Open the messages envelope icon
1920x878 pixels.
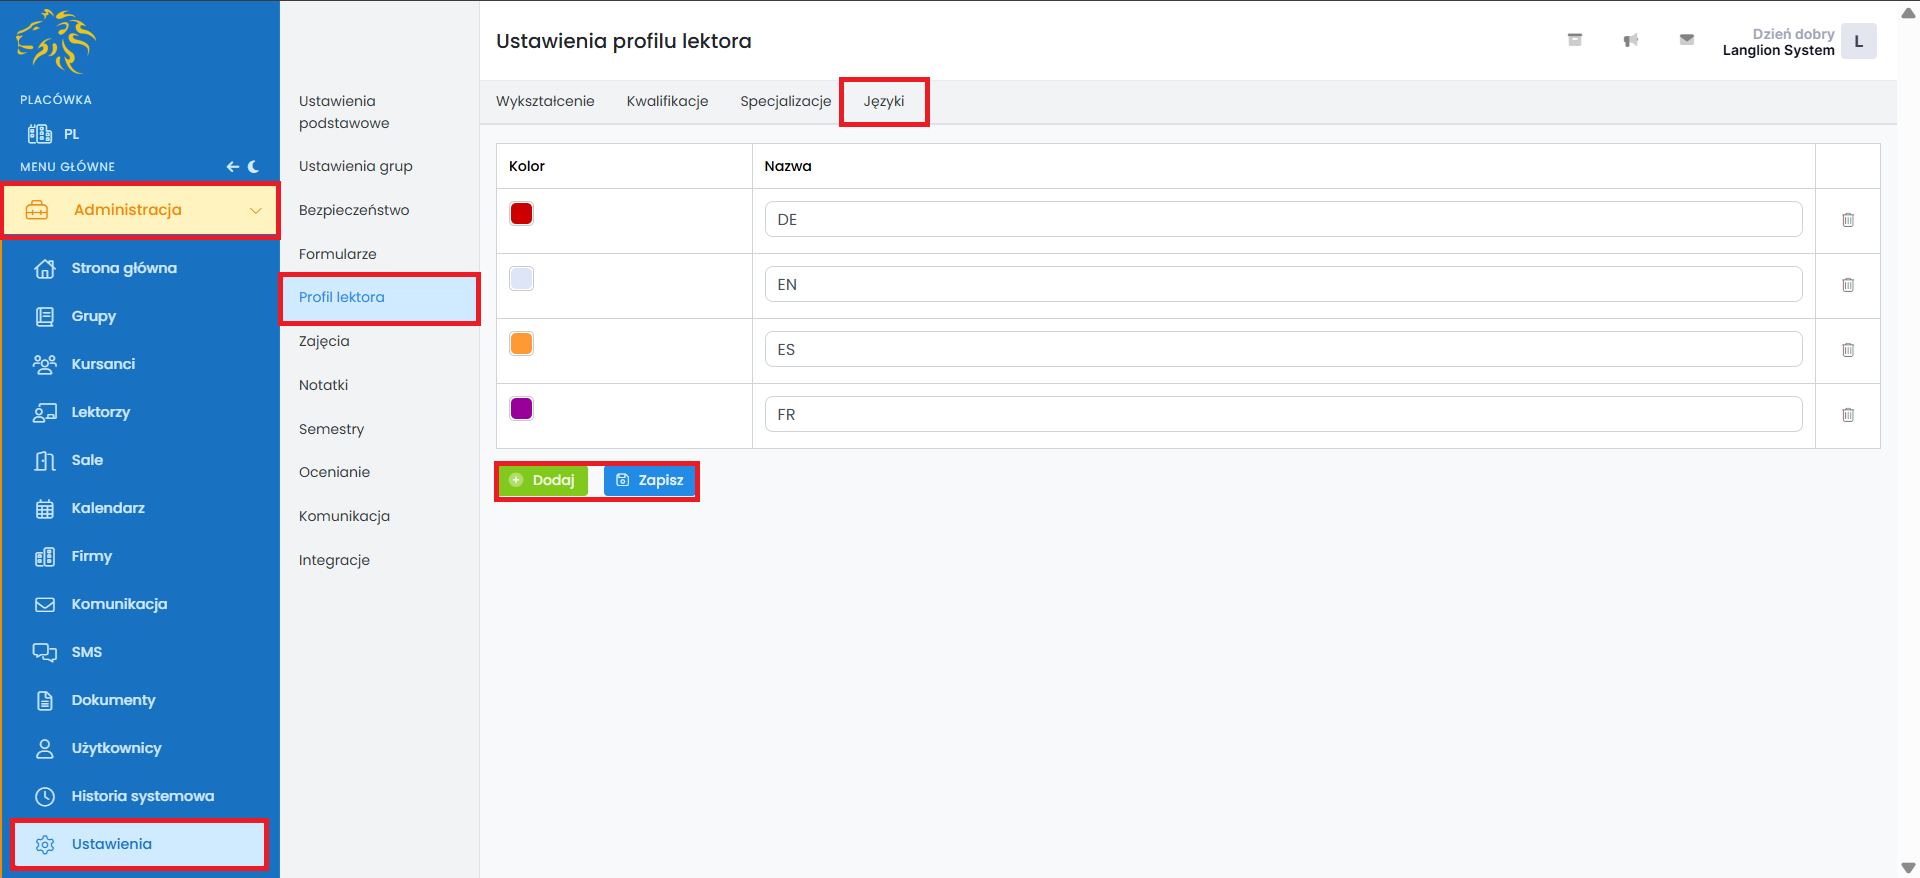coord(1686,40)
